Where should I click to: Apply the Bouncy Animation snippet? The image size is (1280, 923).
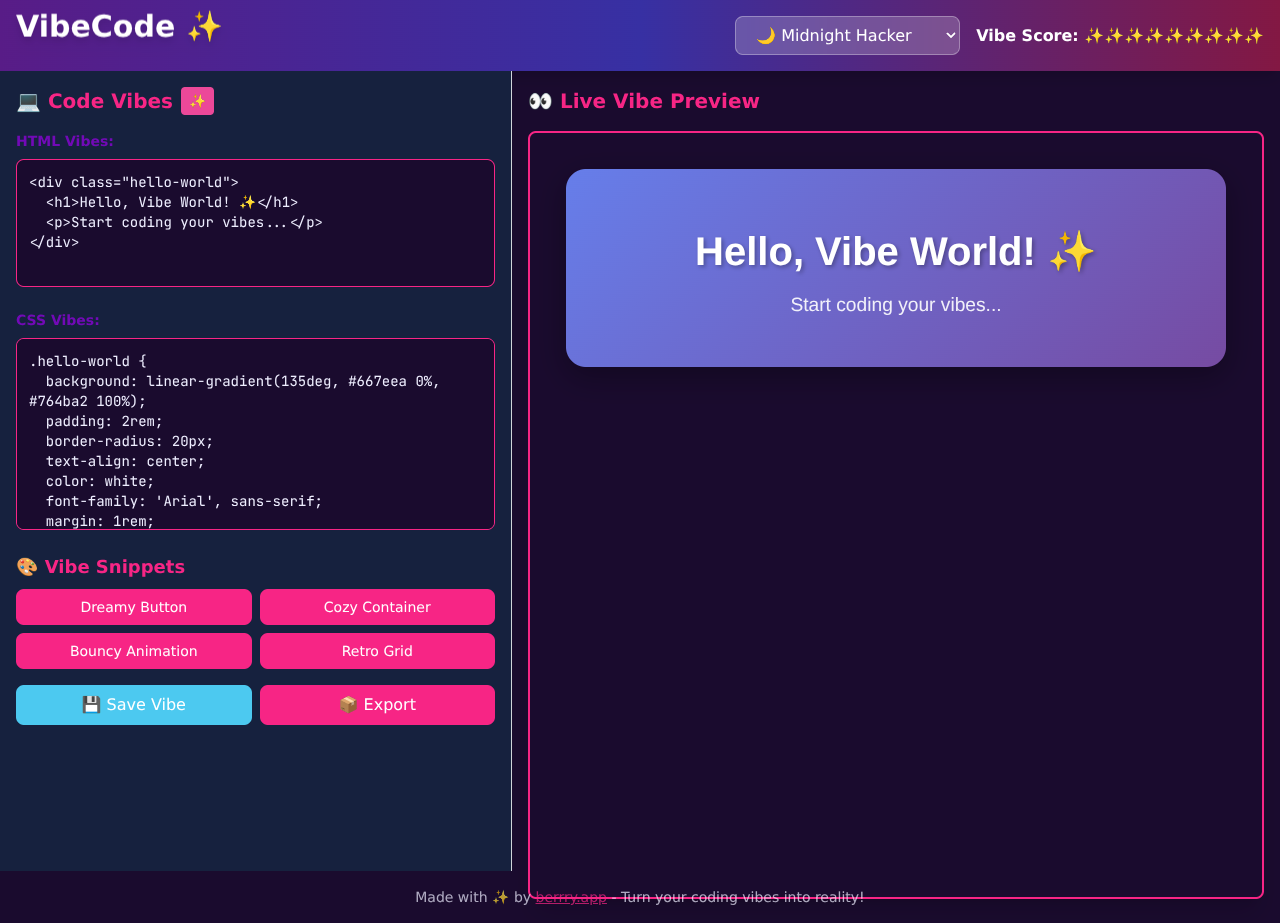133,650
